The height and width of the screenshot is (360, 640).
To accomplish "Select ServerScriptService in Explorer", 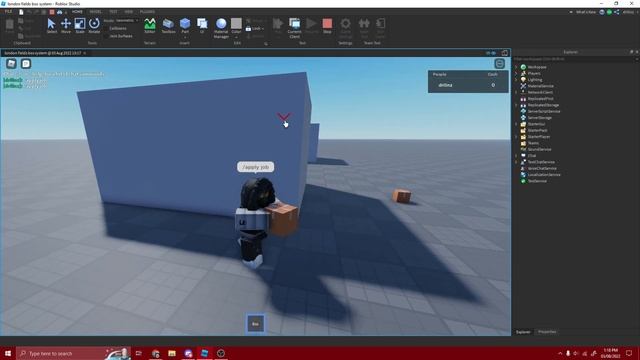I will click(x=544, y=111).
